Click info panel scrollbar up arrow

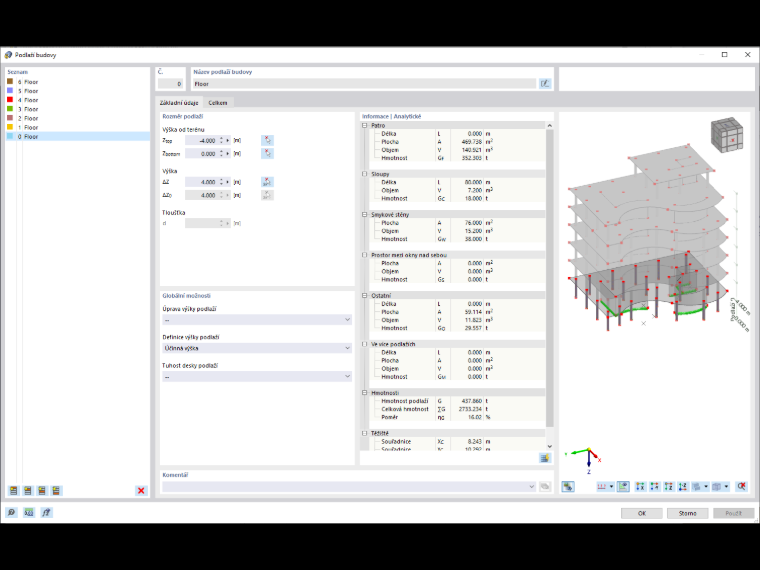[550, 126]
